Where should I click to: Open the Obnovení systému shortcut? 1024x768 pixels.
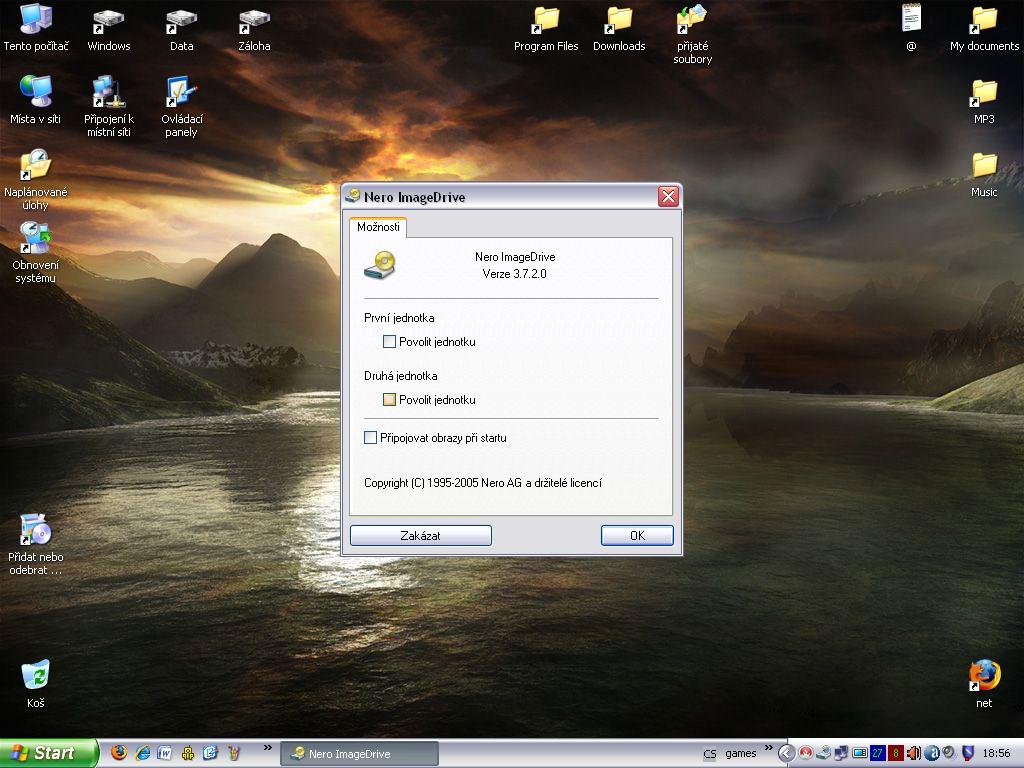click(36, 239)
